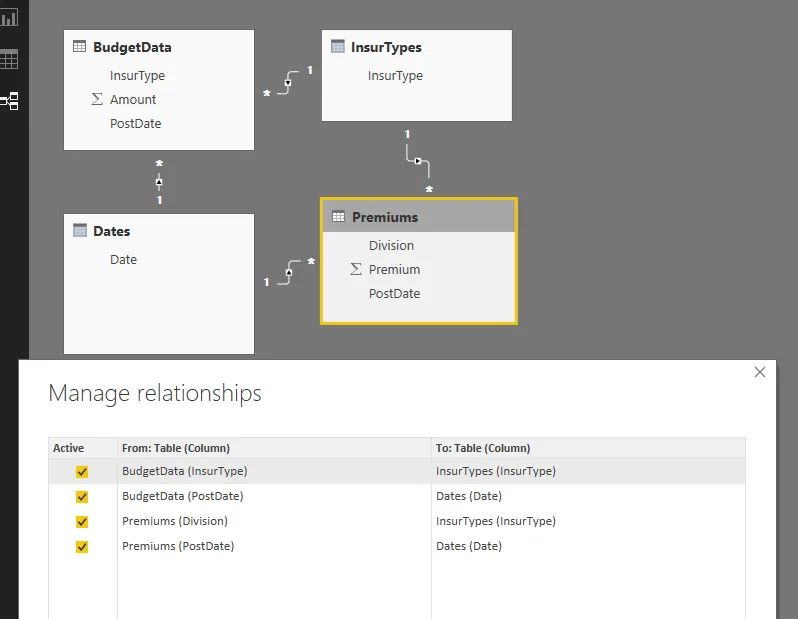The image size is (798, 619).
Task: Uncheck Active for BudgetData (InsurType) relationship
Action: pyautogui.click(x=82, y=472)
